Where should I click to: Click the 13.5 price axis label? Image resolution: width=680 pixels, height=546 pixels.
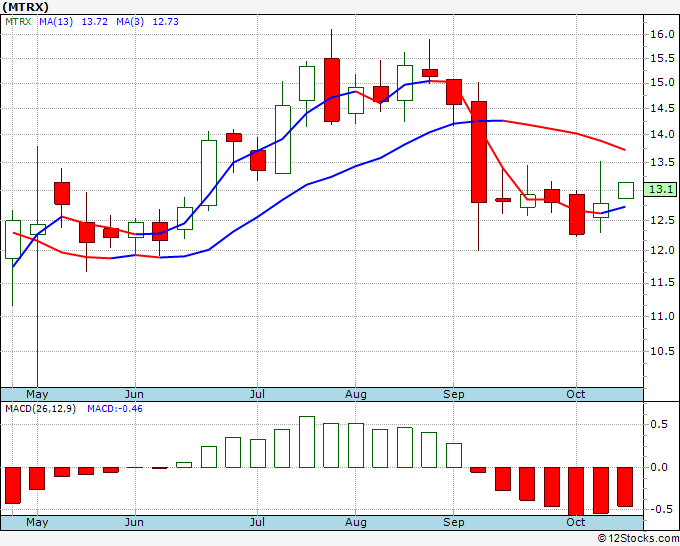click(662, 163)
